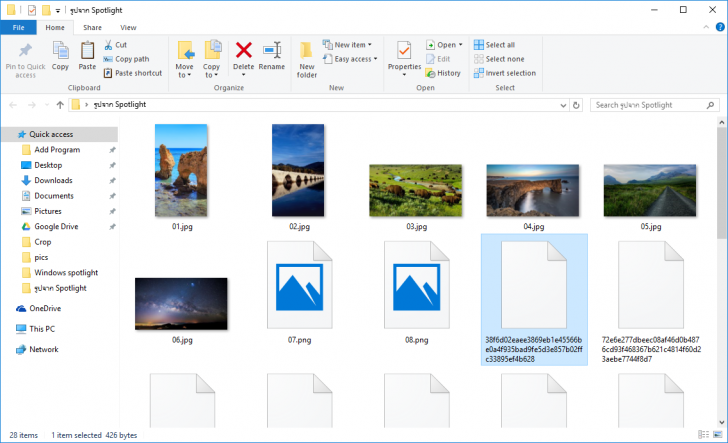Screen dimensions: 728x443
Task: Open the Add Program folder in sidebar
Action: click(59, 150)
